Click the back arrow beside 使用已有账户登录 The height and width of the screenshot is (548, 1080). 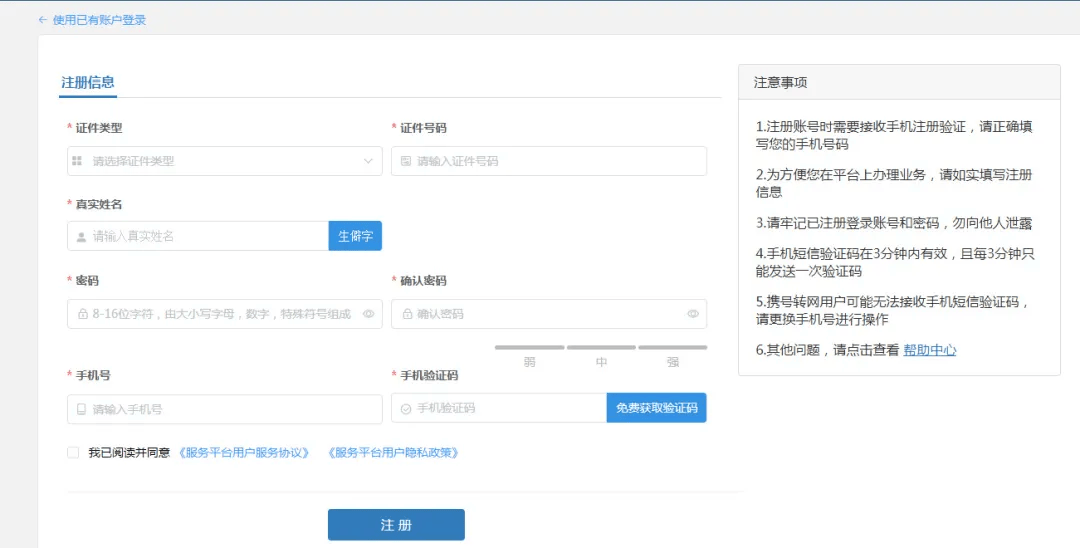click(x=42, y=20)
